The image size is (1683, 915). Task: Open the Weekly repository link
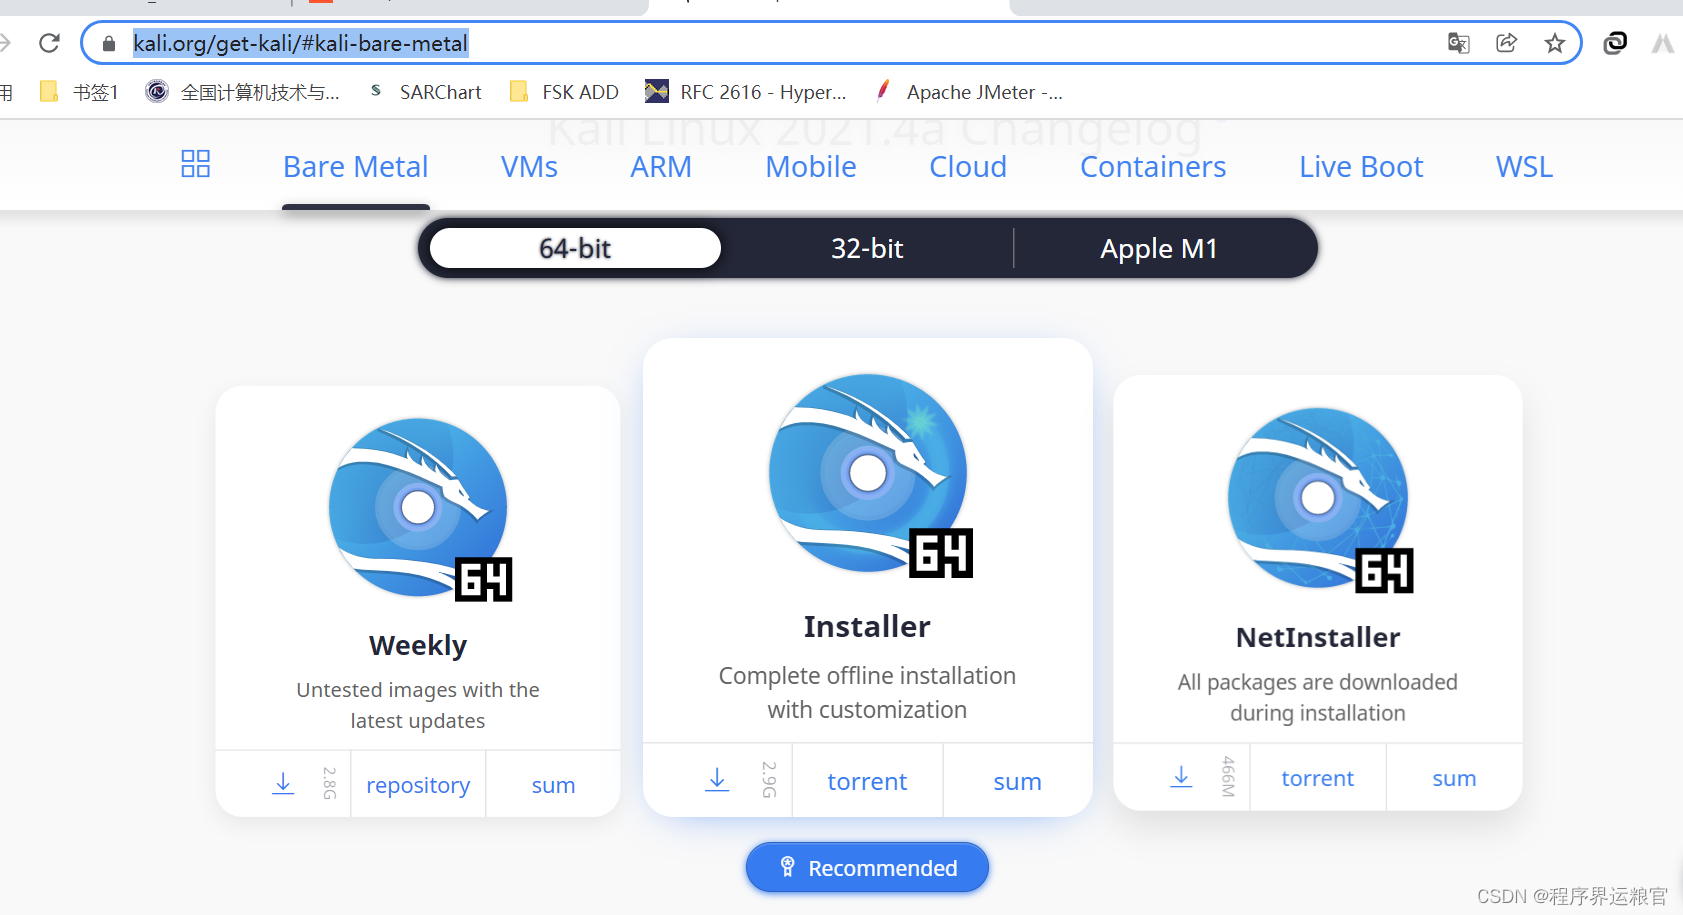click(418, 785)
